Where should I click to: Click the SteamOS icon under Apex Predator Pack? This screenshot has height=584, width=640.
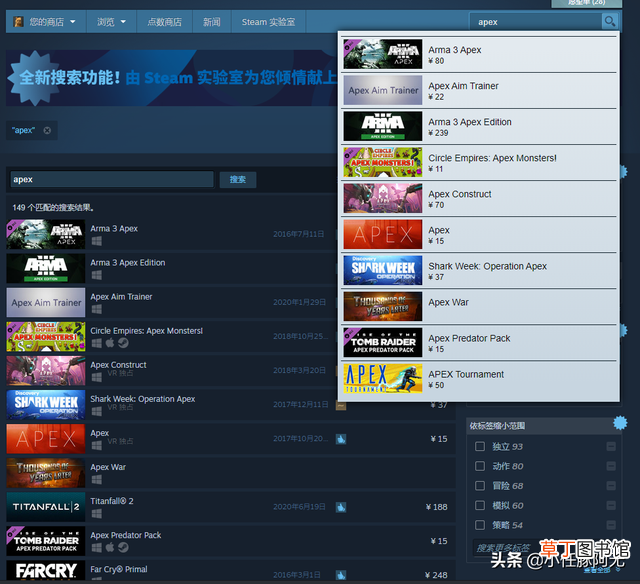pos(123,547)
